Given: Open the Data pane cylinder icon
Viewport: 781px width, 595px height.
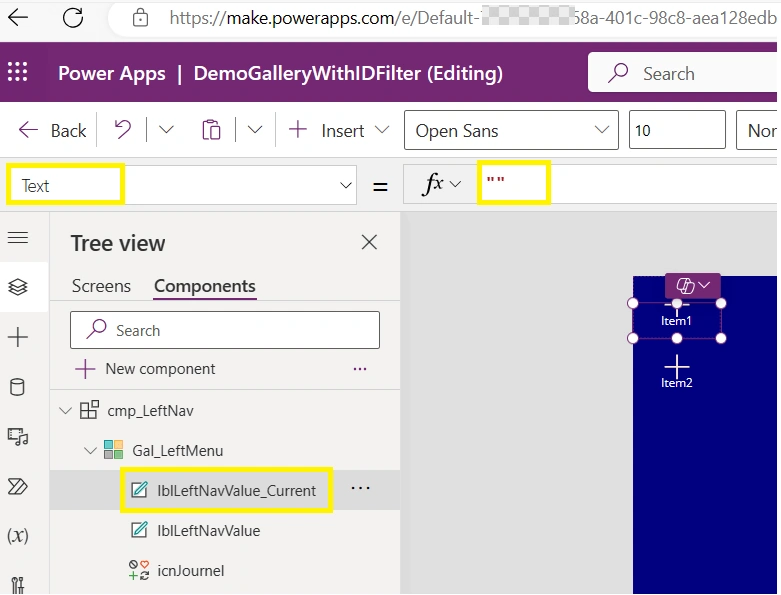Looking at the screenshot, I should click(x=17, y=387).
